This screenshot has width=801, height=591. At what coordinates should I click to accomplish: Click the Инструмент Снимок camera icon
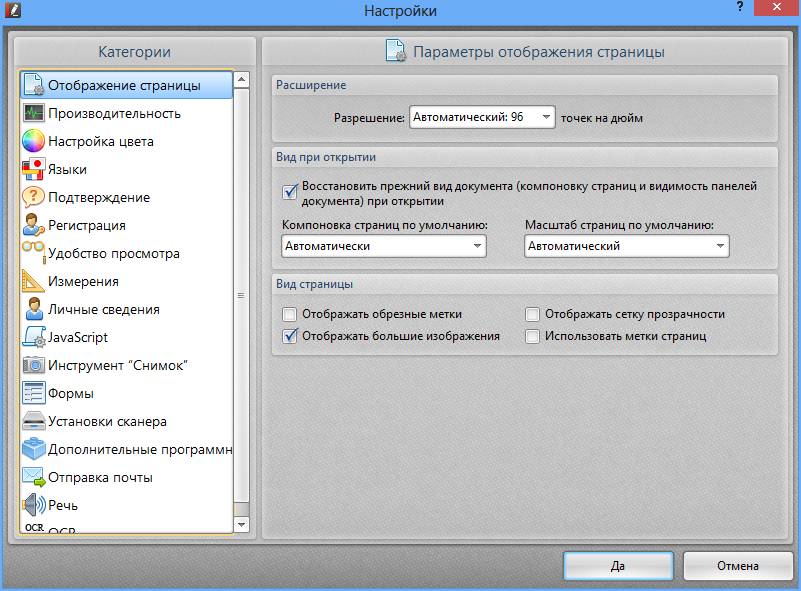(x=34, y=365)
